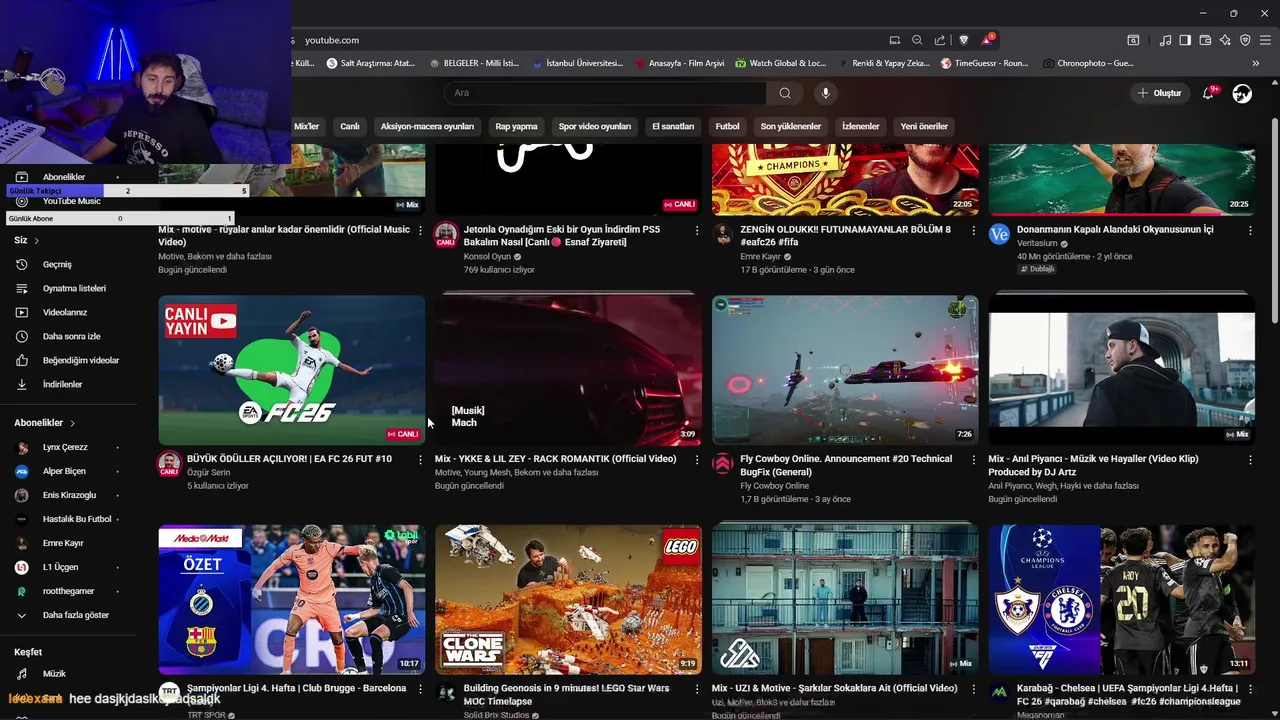Viewport: 1280px width, 720px height.
Task: Open LEGO Clone Wars Geonosis thumbnail
Action: click(x=568, y=599)
